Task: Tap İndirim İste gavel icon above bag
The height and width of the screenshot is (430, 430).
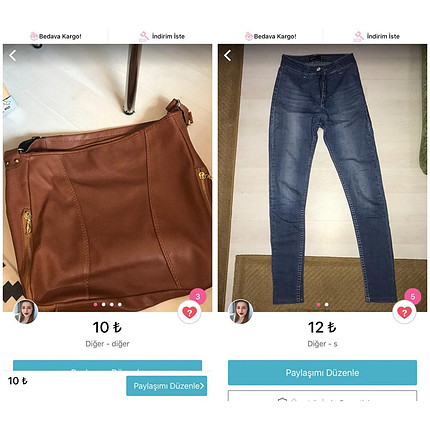Action: click(x=144, y=36)
